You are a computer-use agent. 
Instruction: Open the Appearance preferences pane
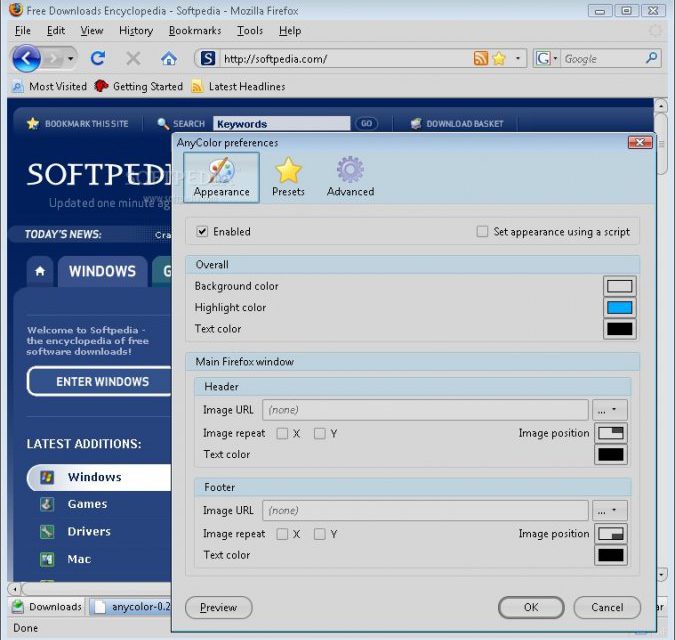click(221, 177)
